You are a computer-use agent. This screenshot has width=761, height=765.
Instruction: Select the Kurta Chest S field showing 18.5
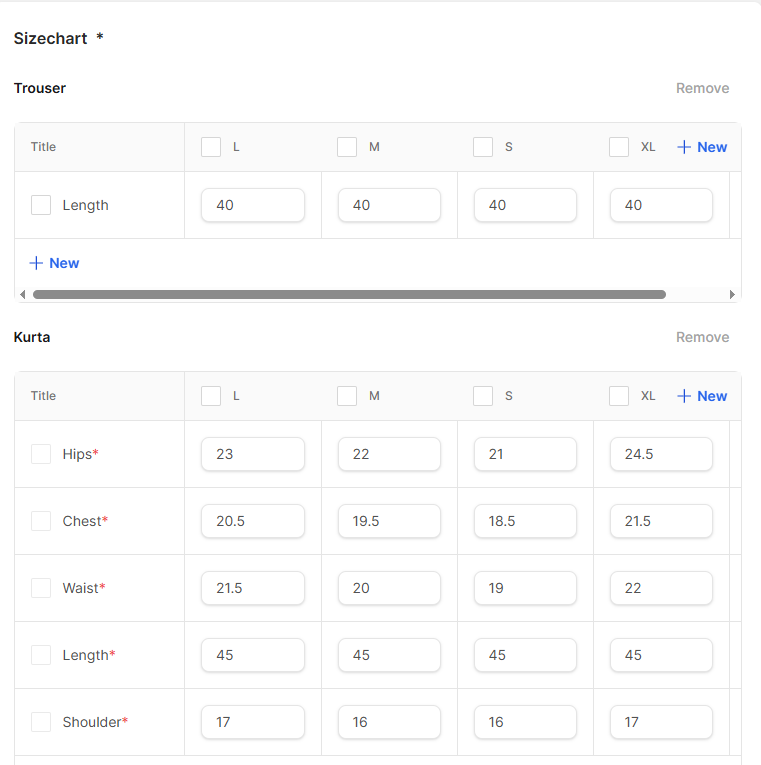525,521
